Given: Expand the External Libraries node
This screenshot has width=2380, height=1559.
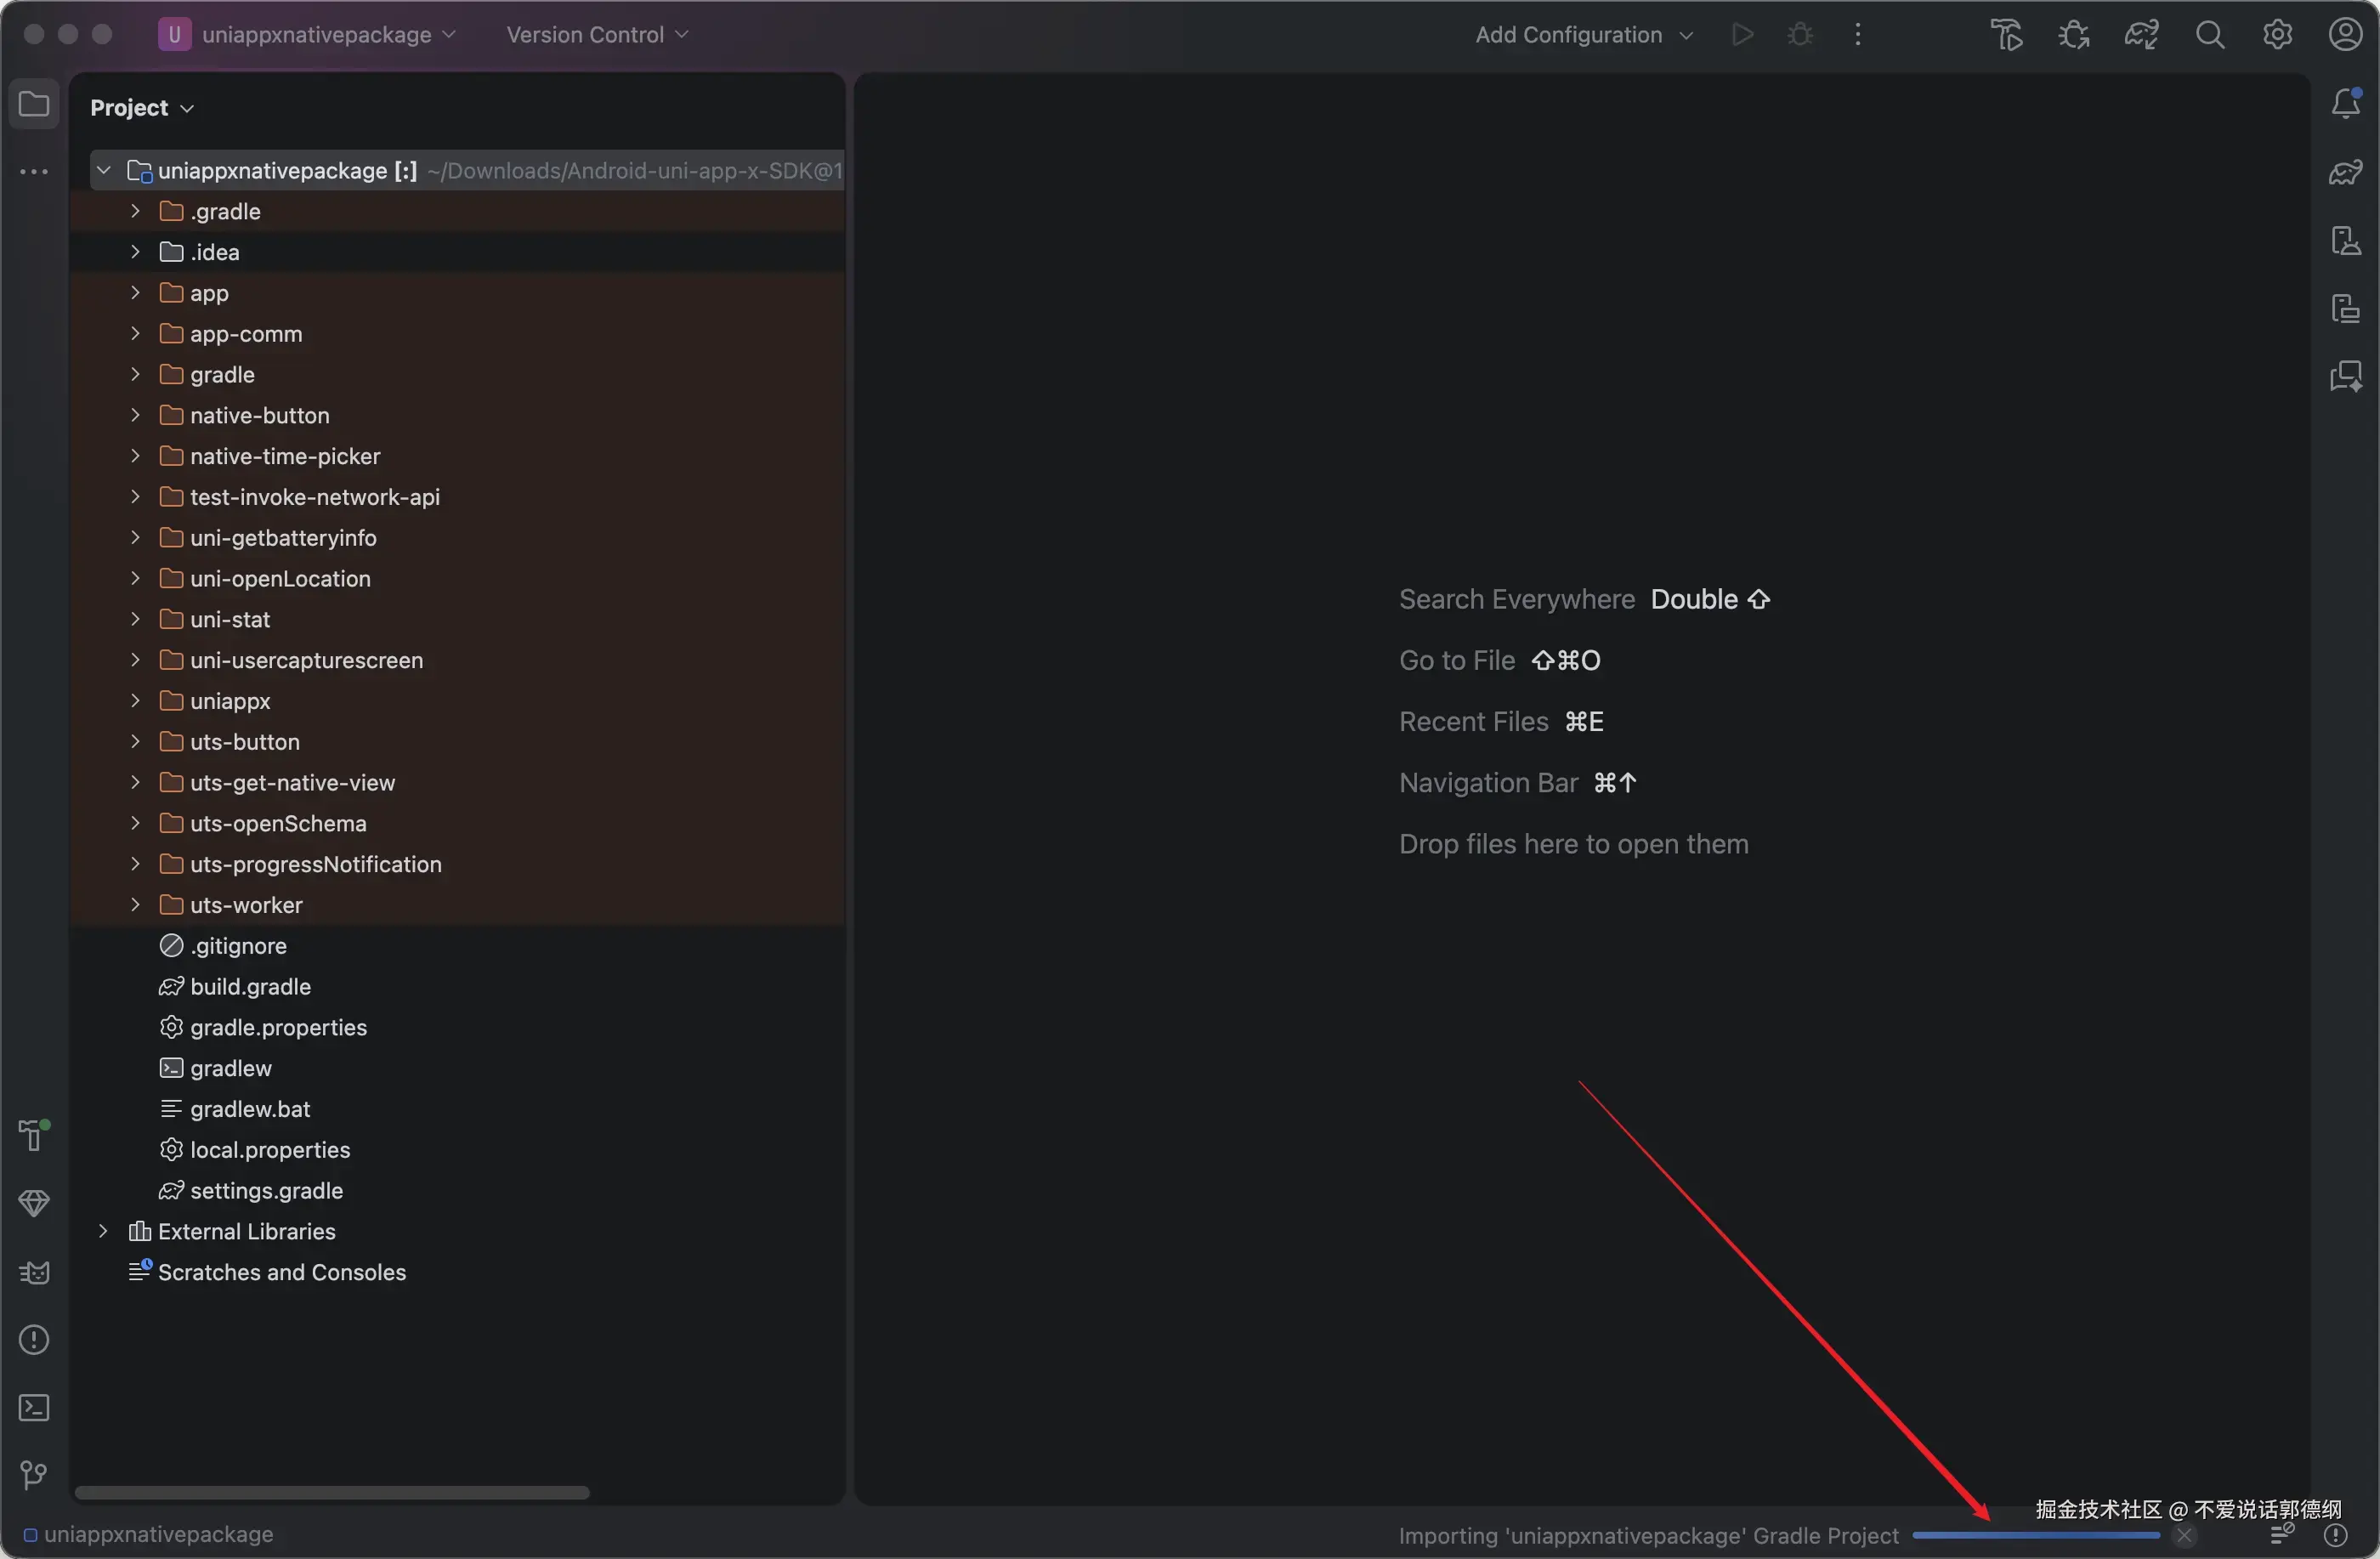Looking at the screenshot, I should pos(103,1231).
